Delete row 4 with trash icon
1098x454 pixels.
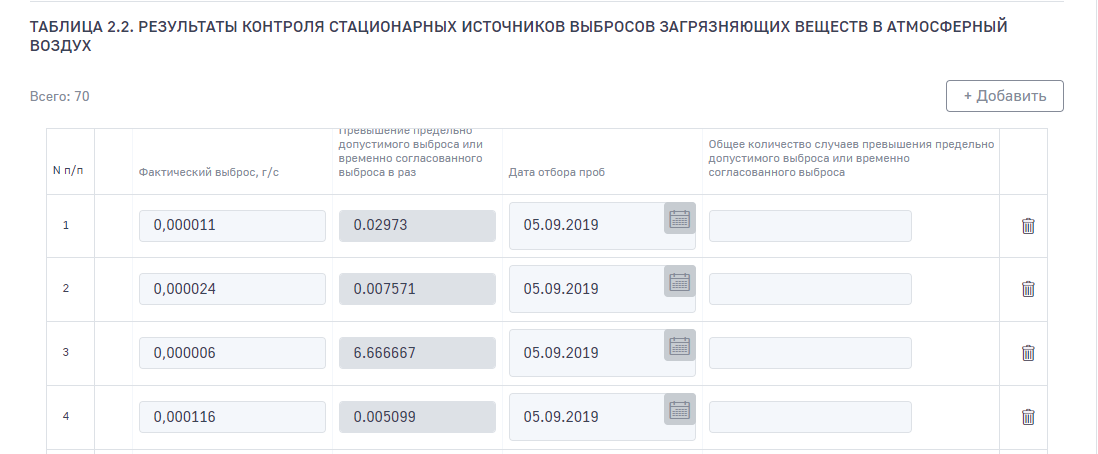tap(1027, 417)
